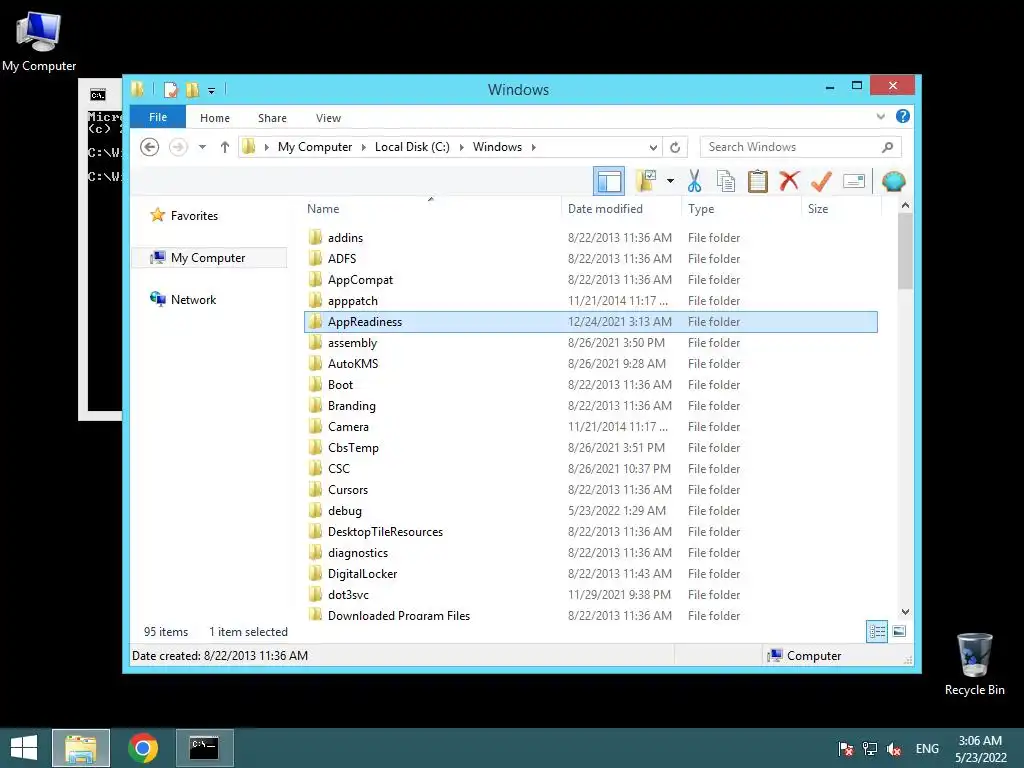
Task: Open the recent locations dropdown
Action: [202, 147]
